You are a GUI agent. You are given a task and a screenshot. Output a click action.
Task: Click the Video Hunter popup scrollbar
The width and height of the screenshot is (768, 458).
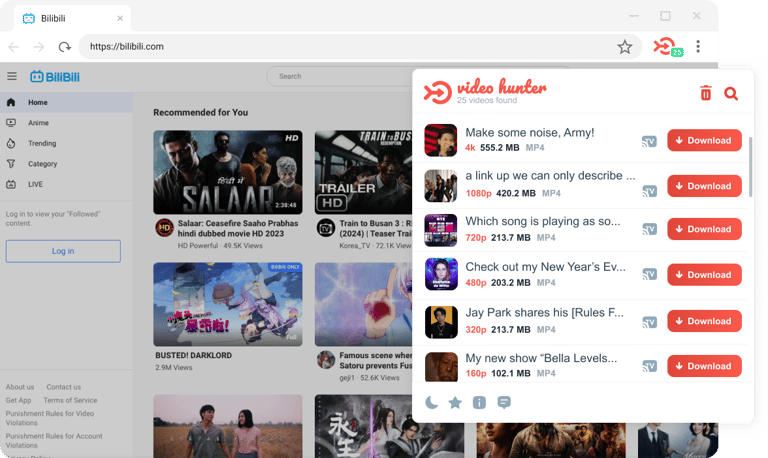coord(750,167)
